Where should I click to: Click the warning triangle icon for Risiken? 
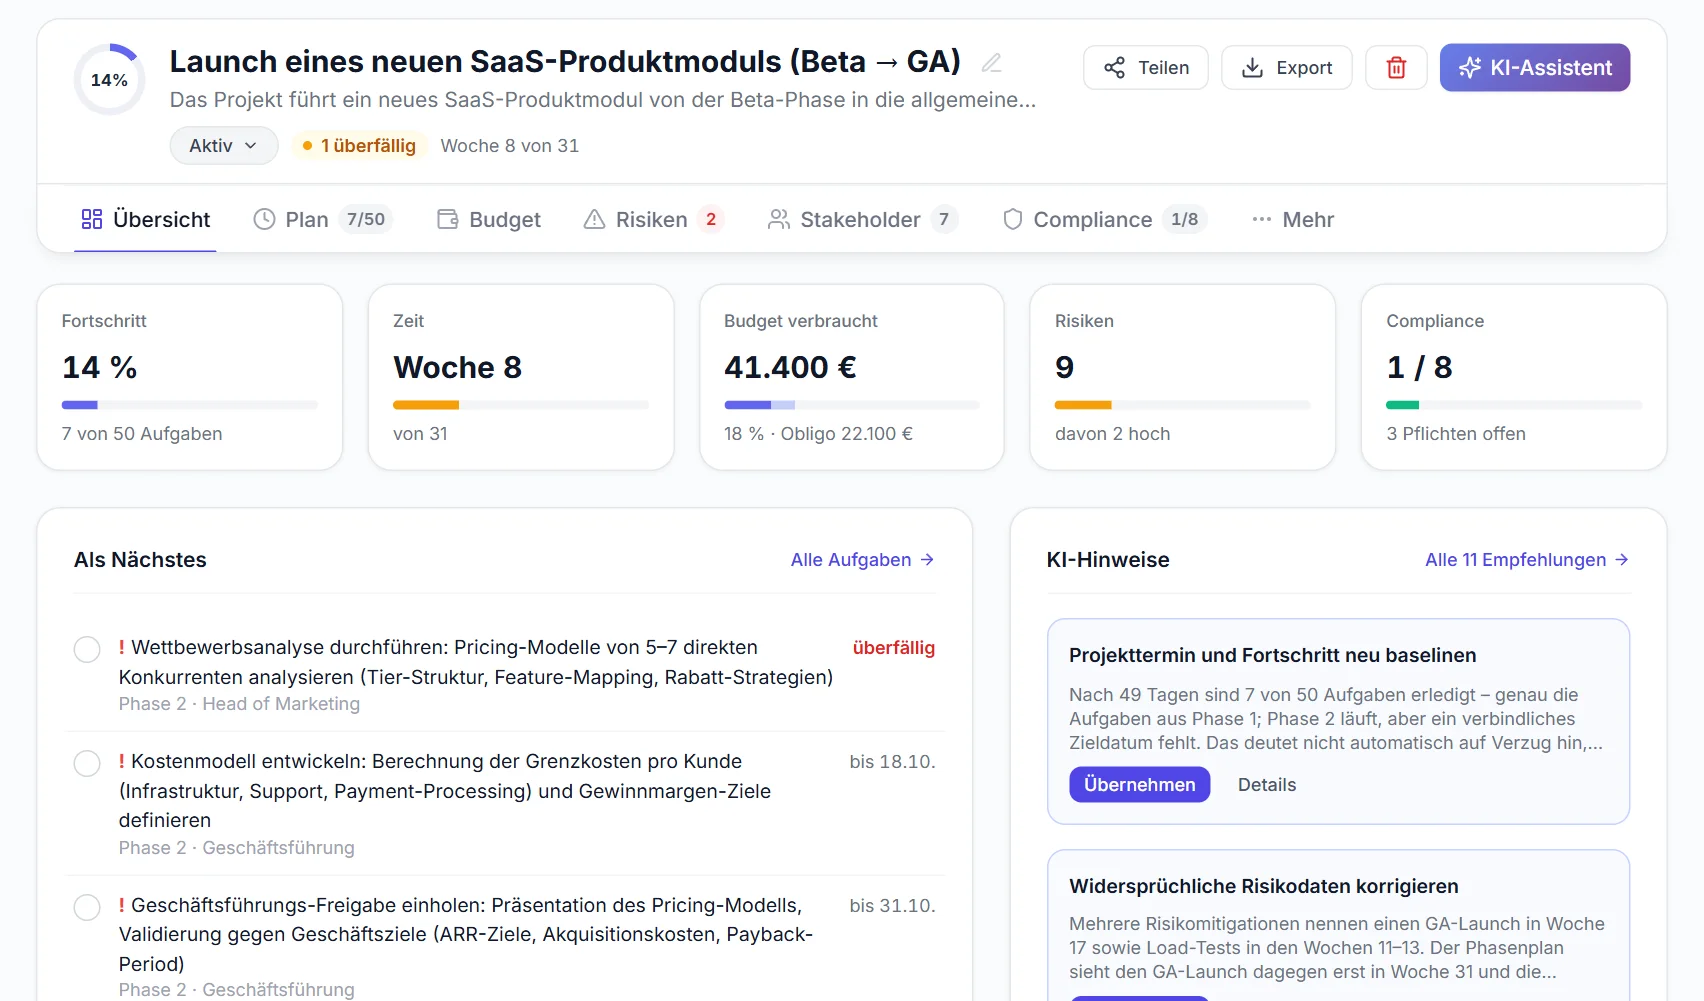594,219
